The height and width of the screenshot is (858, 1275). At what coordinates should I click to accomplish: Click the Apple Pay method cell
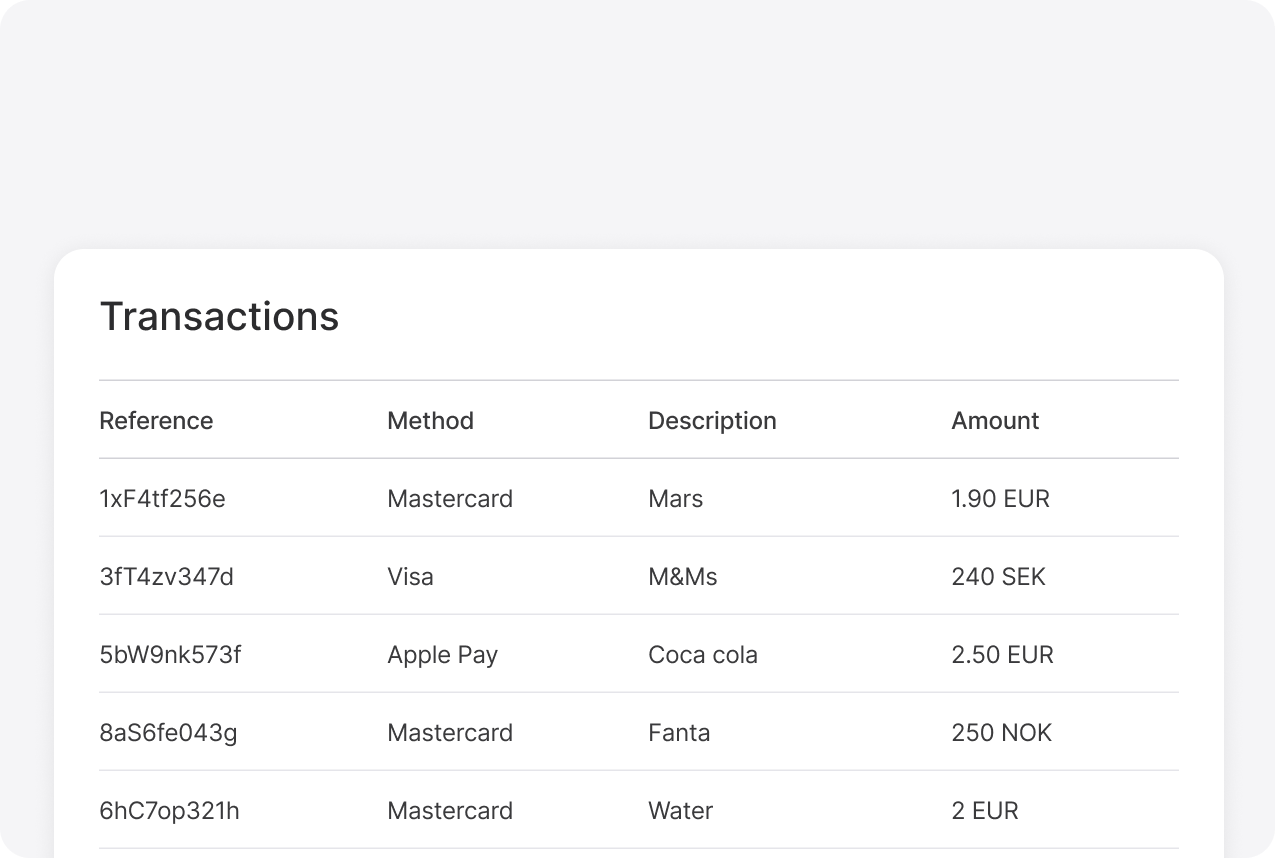pyautogui.click(x=442, y=655)
